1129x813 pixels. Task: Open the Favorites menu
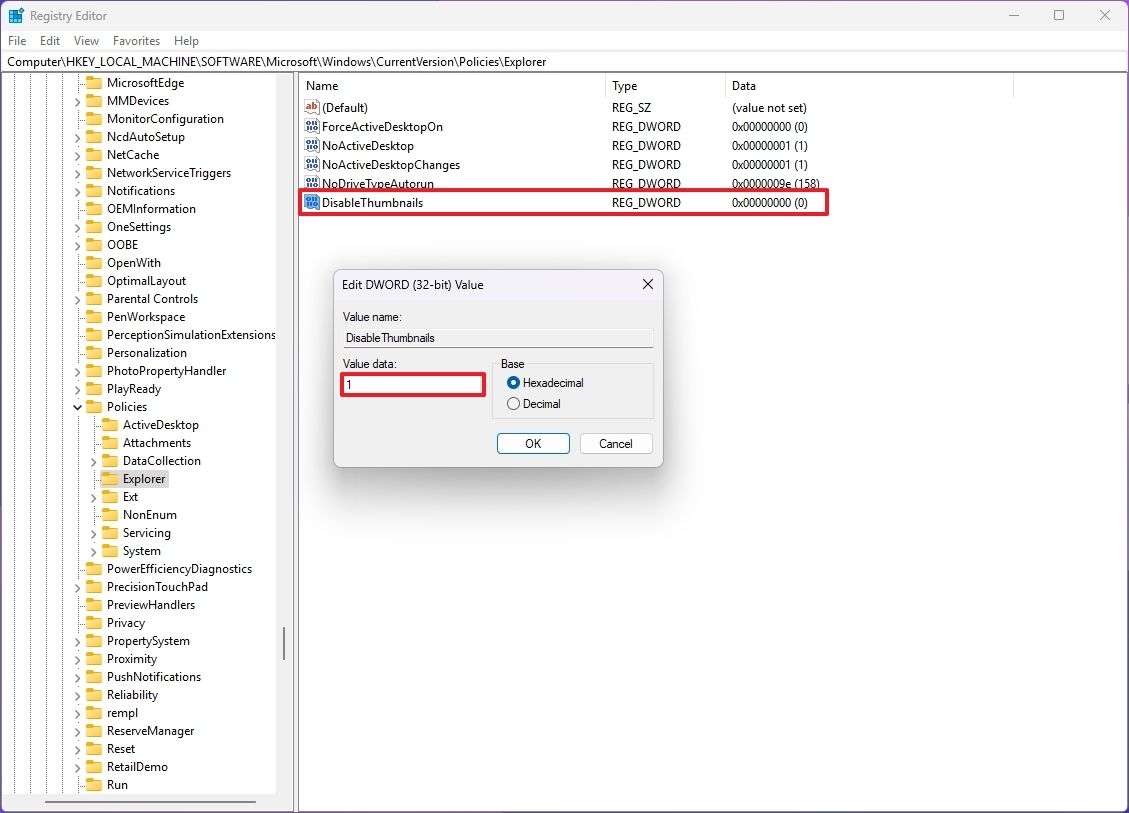136,41
